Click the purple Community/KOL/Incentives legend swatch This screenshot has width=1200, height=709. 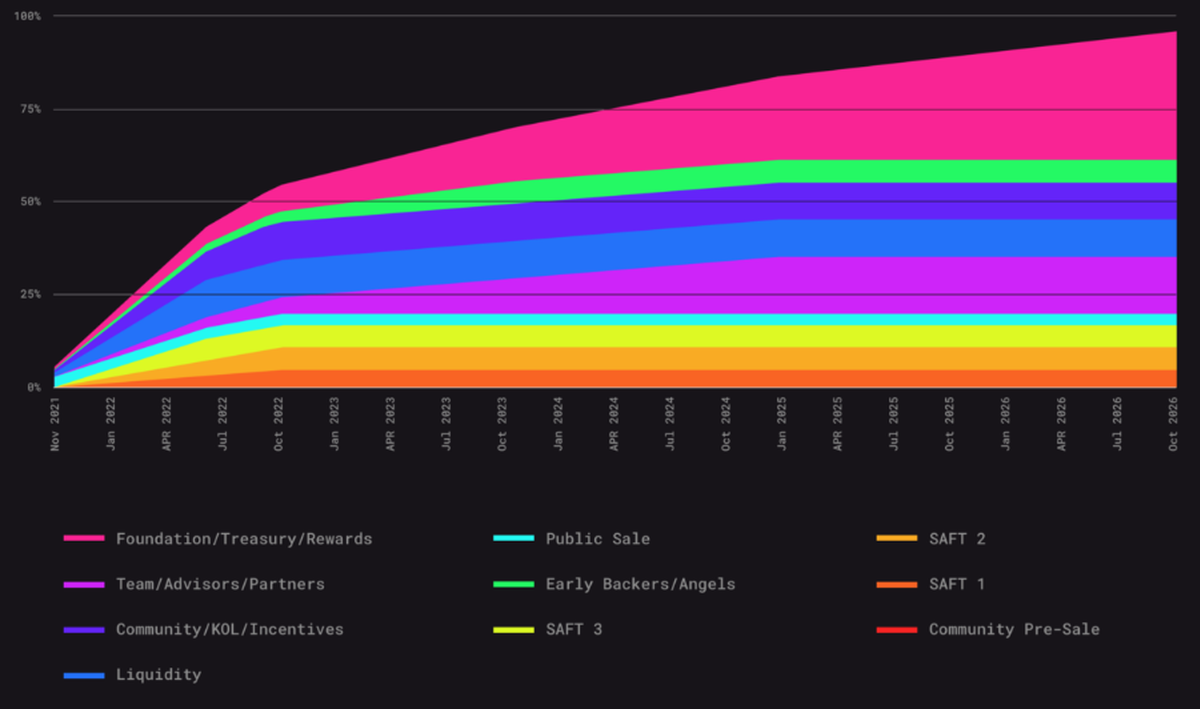[x=83, y=630]
